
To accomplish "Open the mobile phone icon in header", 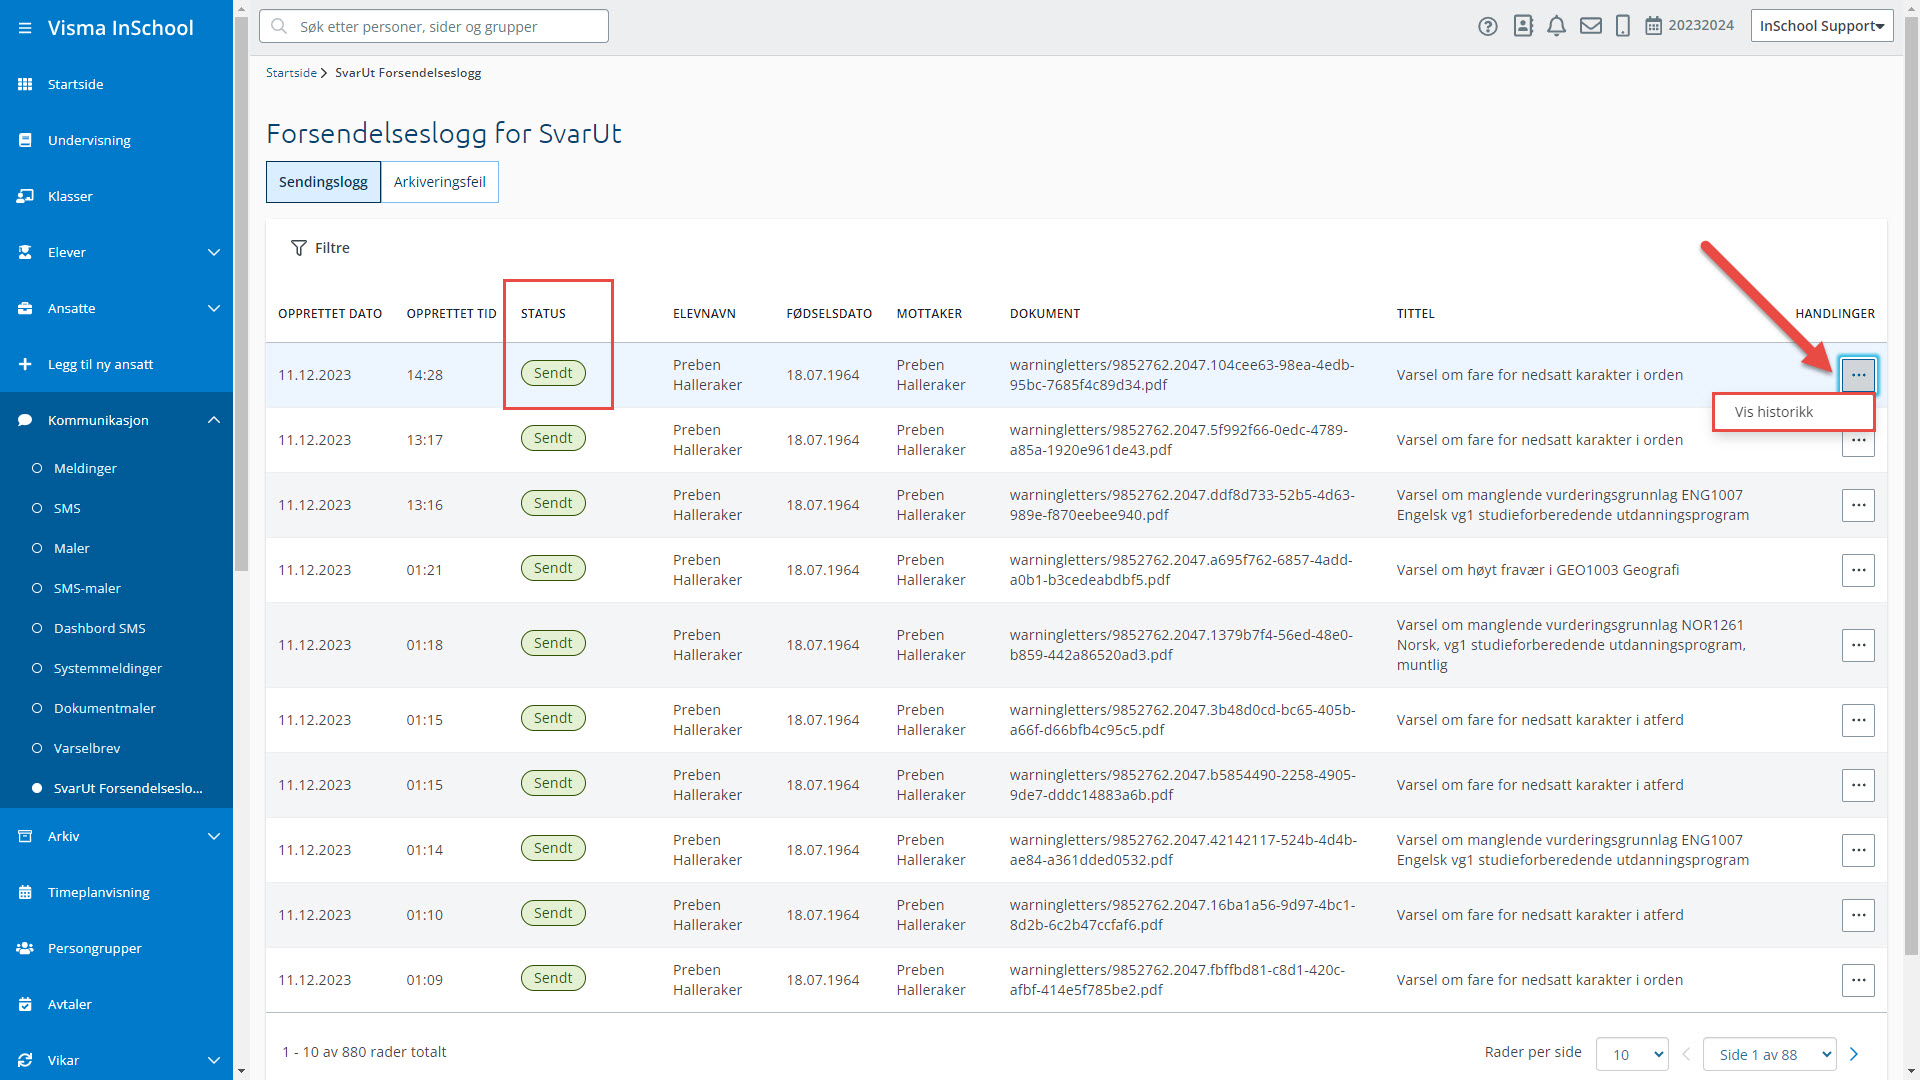I will tap(1623, 26).
